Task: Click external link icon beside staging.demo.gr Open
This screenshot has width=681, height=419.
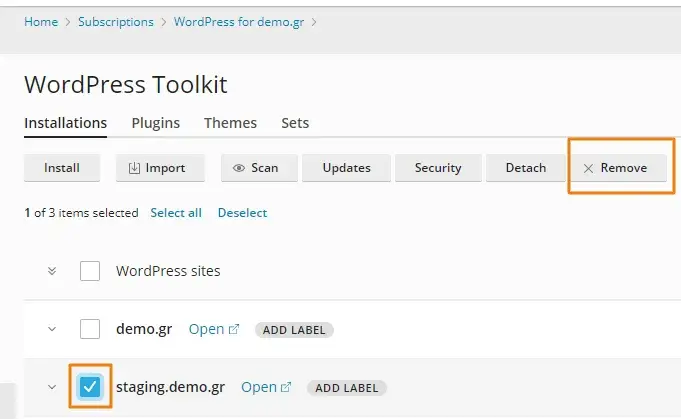Action: [x=286, y=387]
